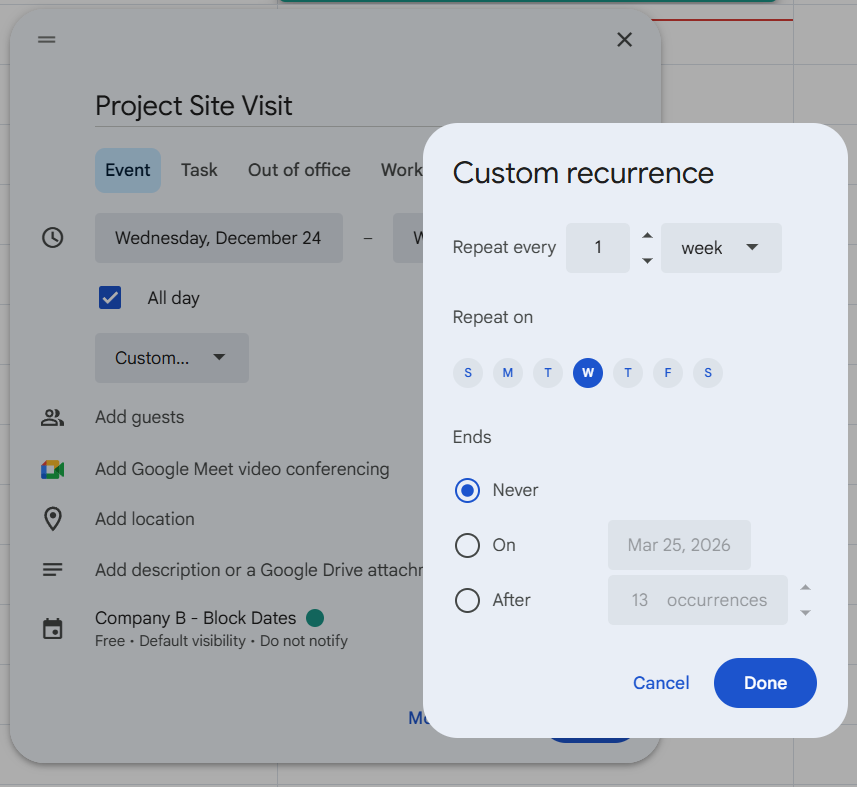Select the Never ends option

pyautogui.click(x=467, y=490)
